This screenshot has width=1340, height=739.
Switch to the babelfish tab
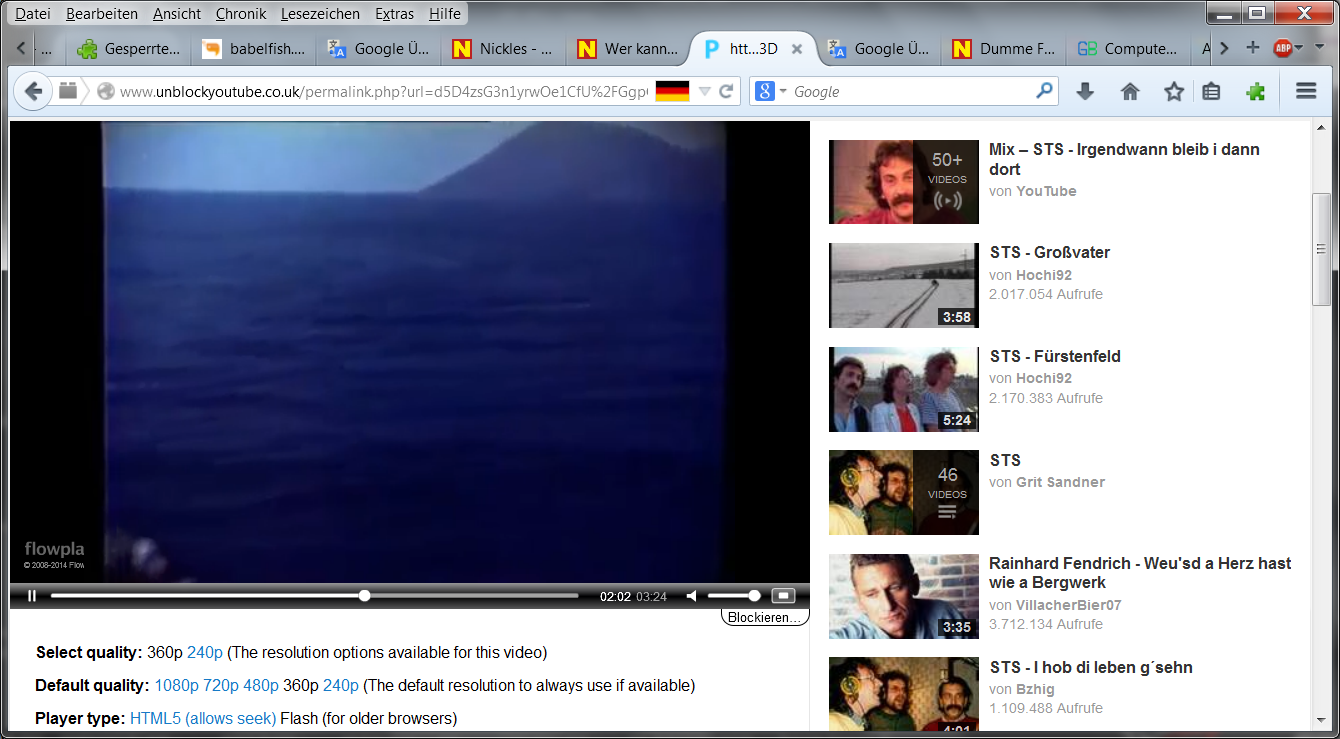(x=253, y=49)
